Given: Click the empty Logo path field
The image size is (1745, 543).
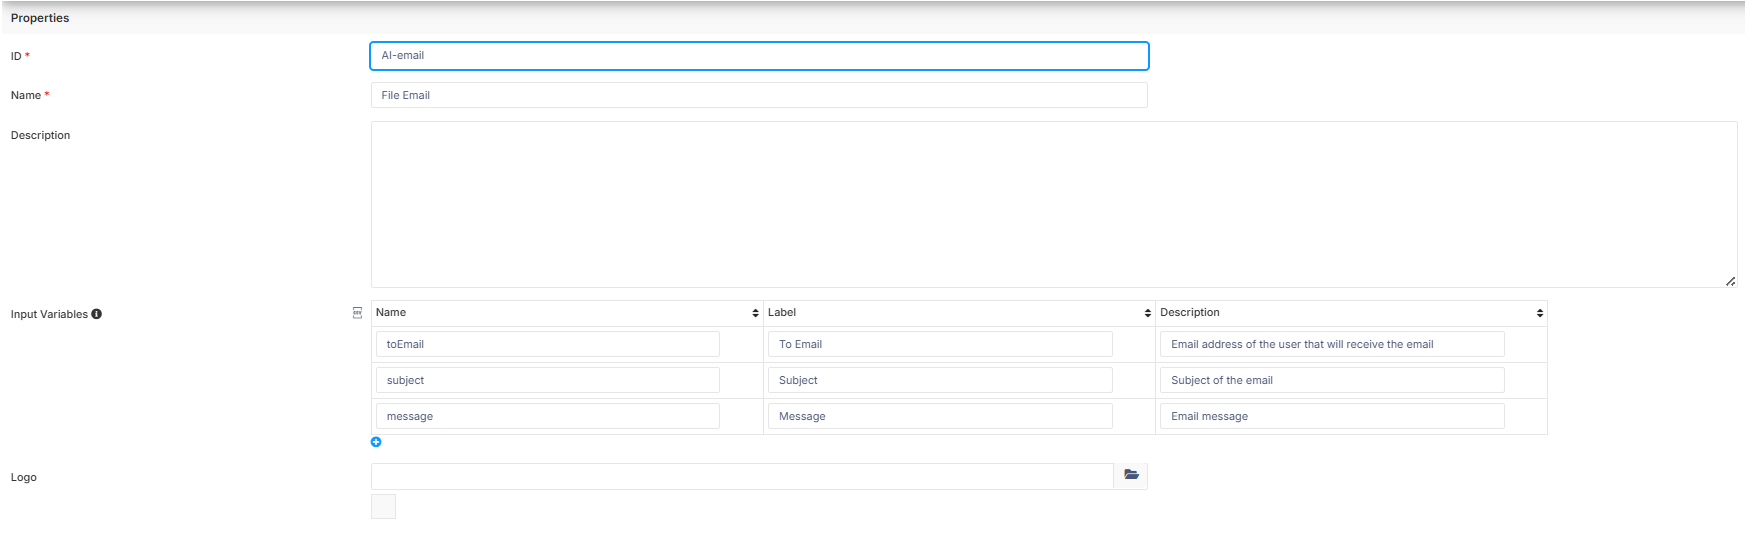Looking at the screenshot, I should [742, 476].
